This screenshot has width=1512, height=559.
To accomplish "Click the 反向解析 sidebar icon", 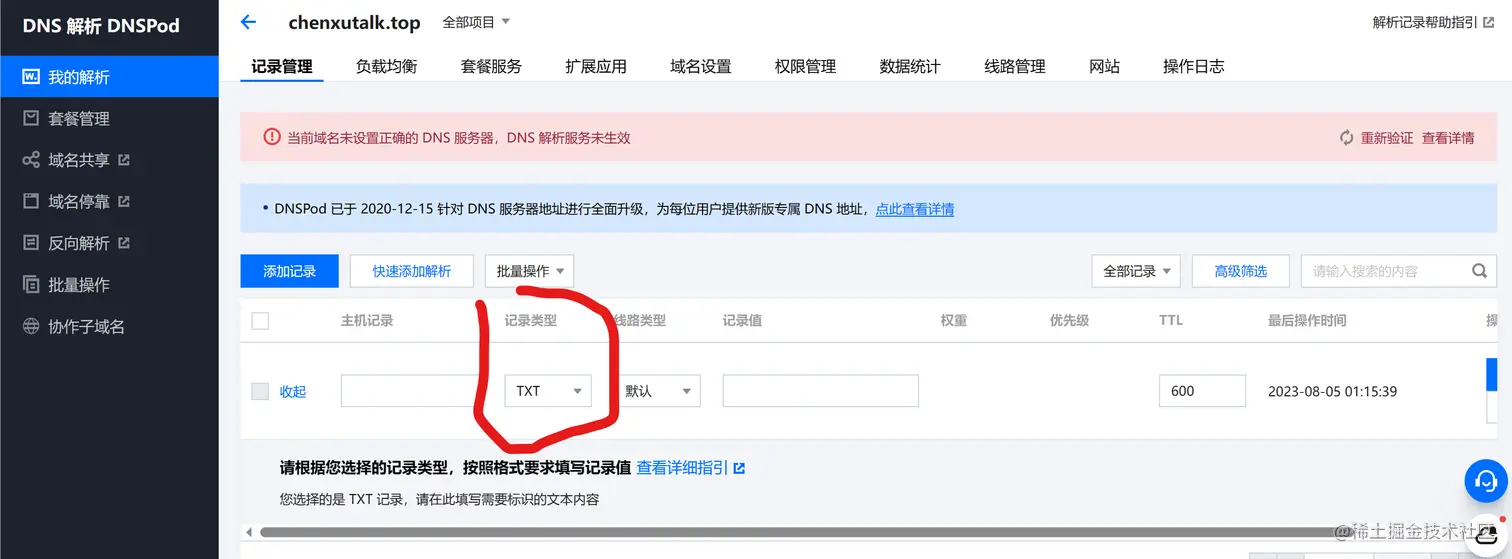I will 31,243.
